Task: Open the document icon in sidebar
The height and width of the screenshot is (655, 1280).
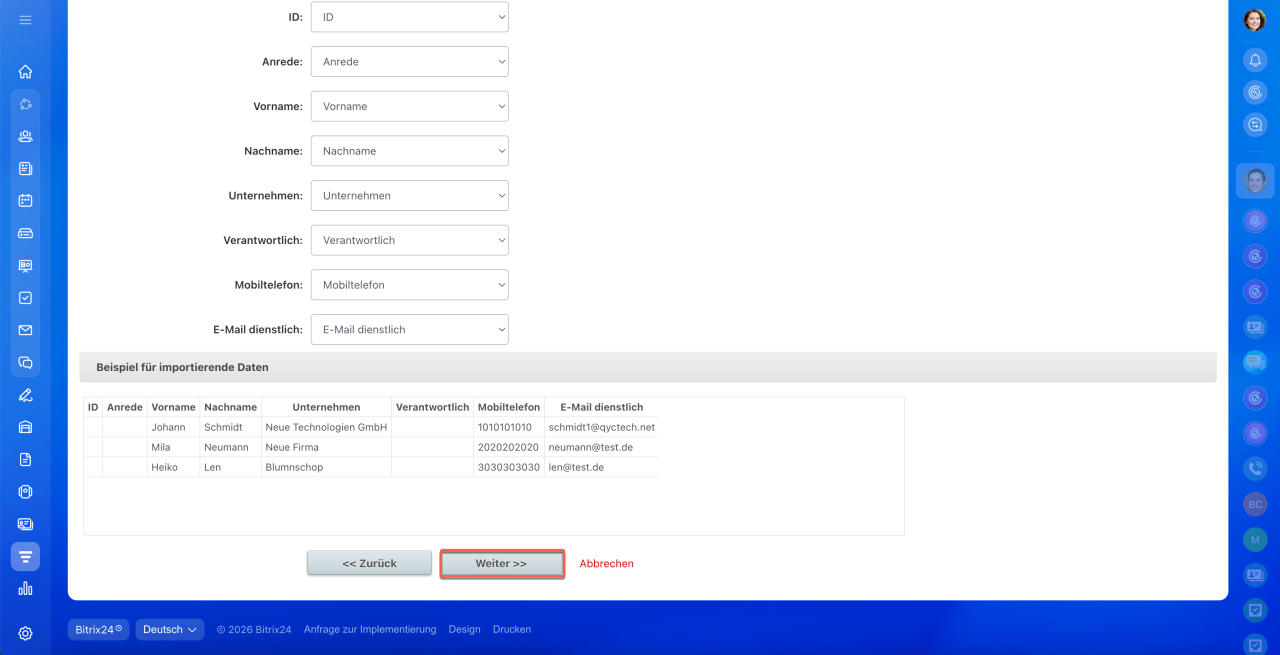Action: pyautogui.click(x=25, y=460)
